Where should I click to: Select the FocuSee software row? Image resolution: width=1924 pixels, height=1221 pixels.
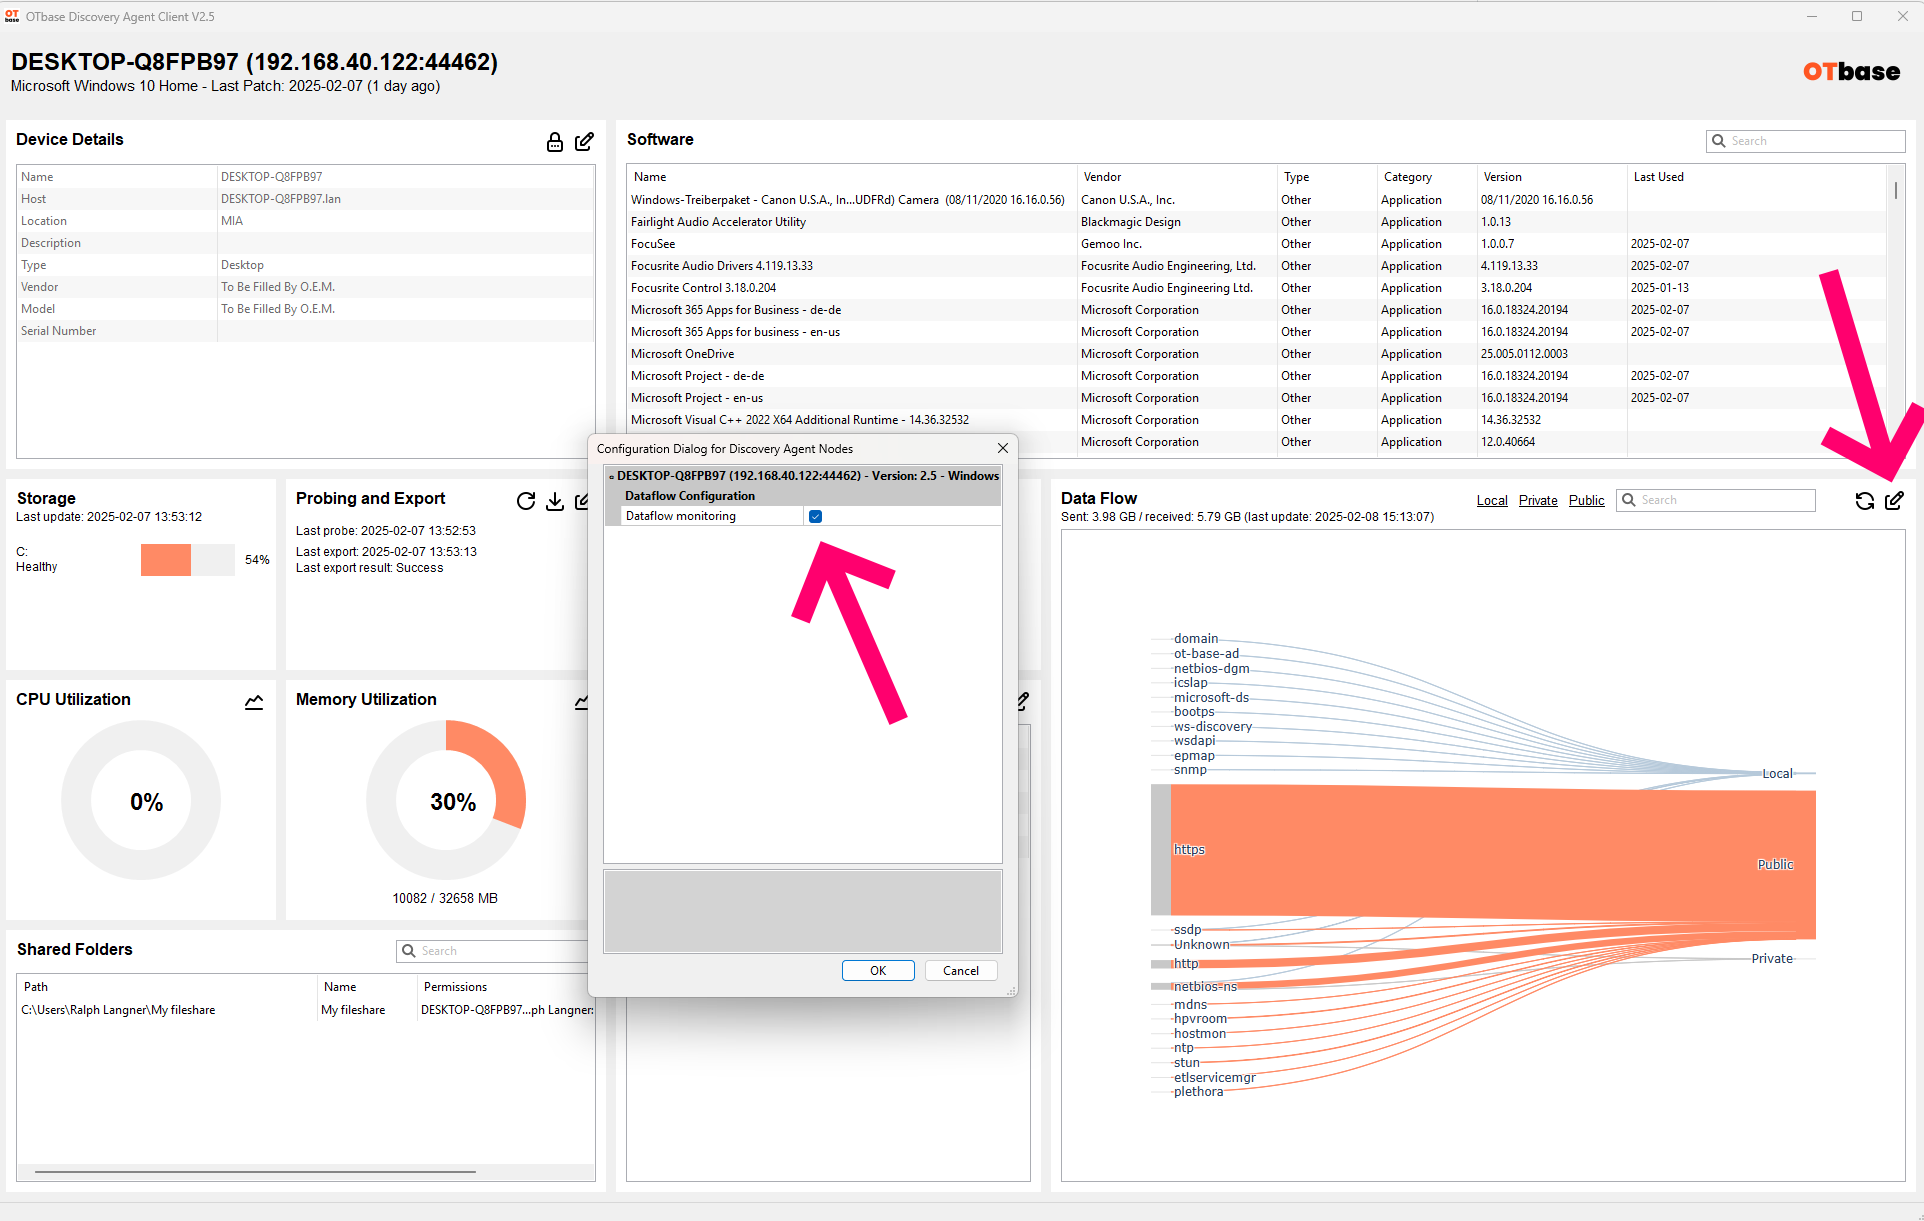click(1256, 244)
